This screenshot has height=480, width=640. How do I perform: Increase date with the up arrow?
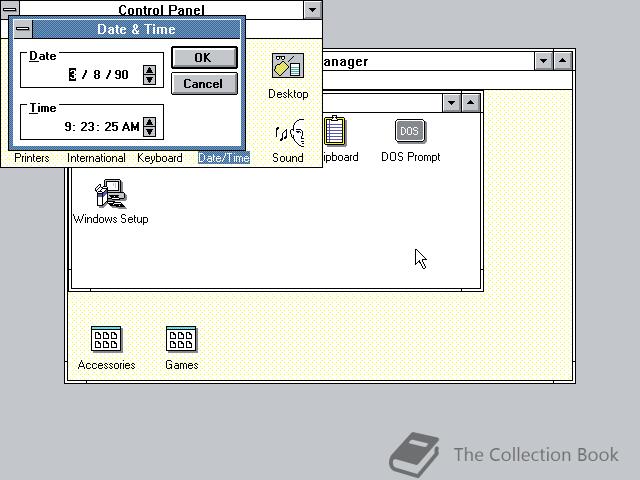(x=149, y=70)
